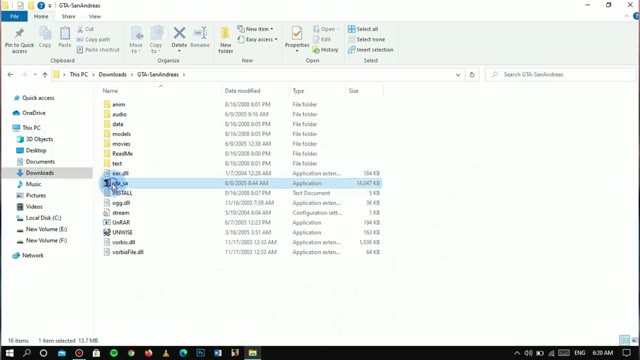Viewport: 640px width, 360px height.
Task: Select Network in navigation pane
Action: (x=28, y=256)
